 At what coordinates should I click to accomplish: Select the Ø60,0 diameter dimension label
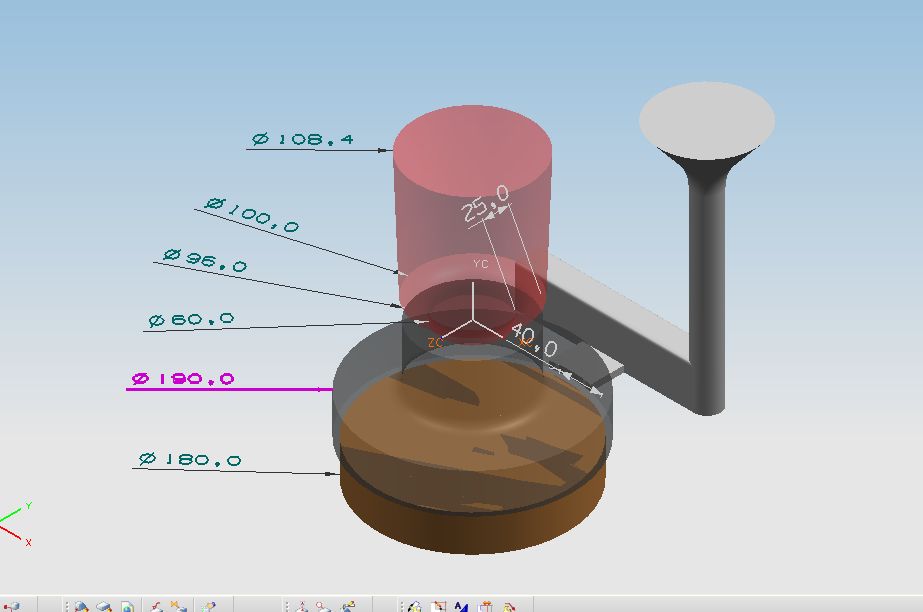coord(191,320)
